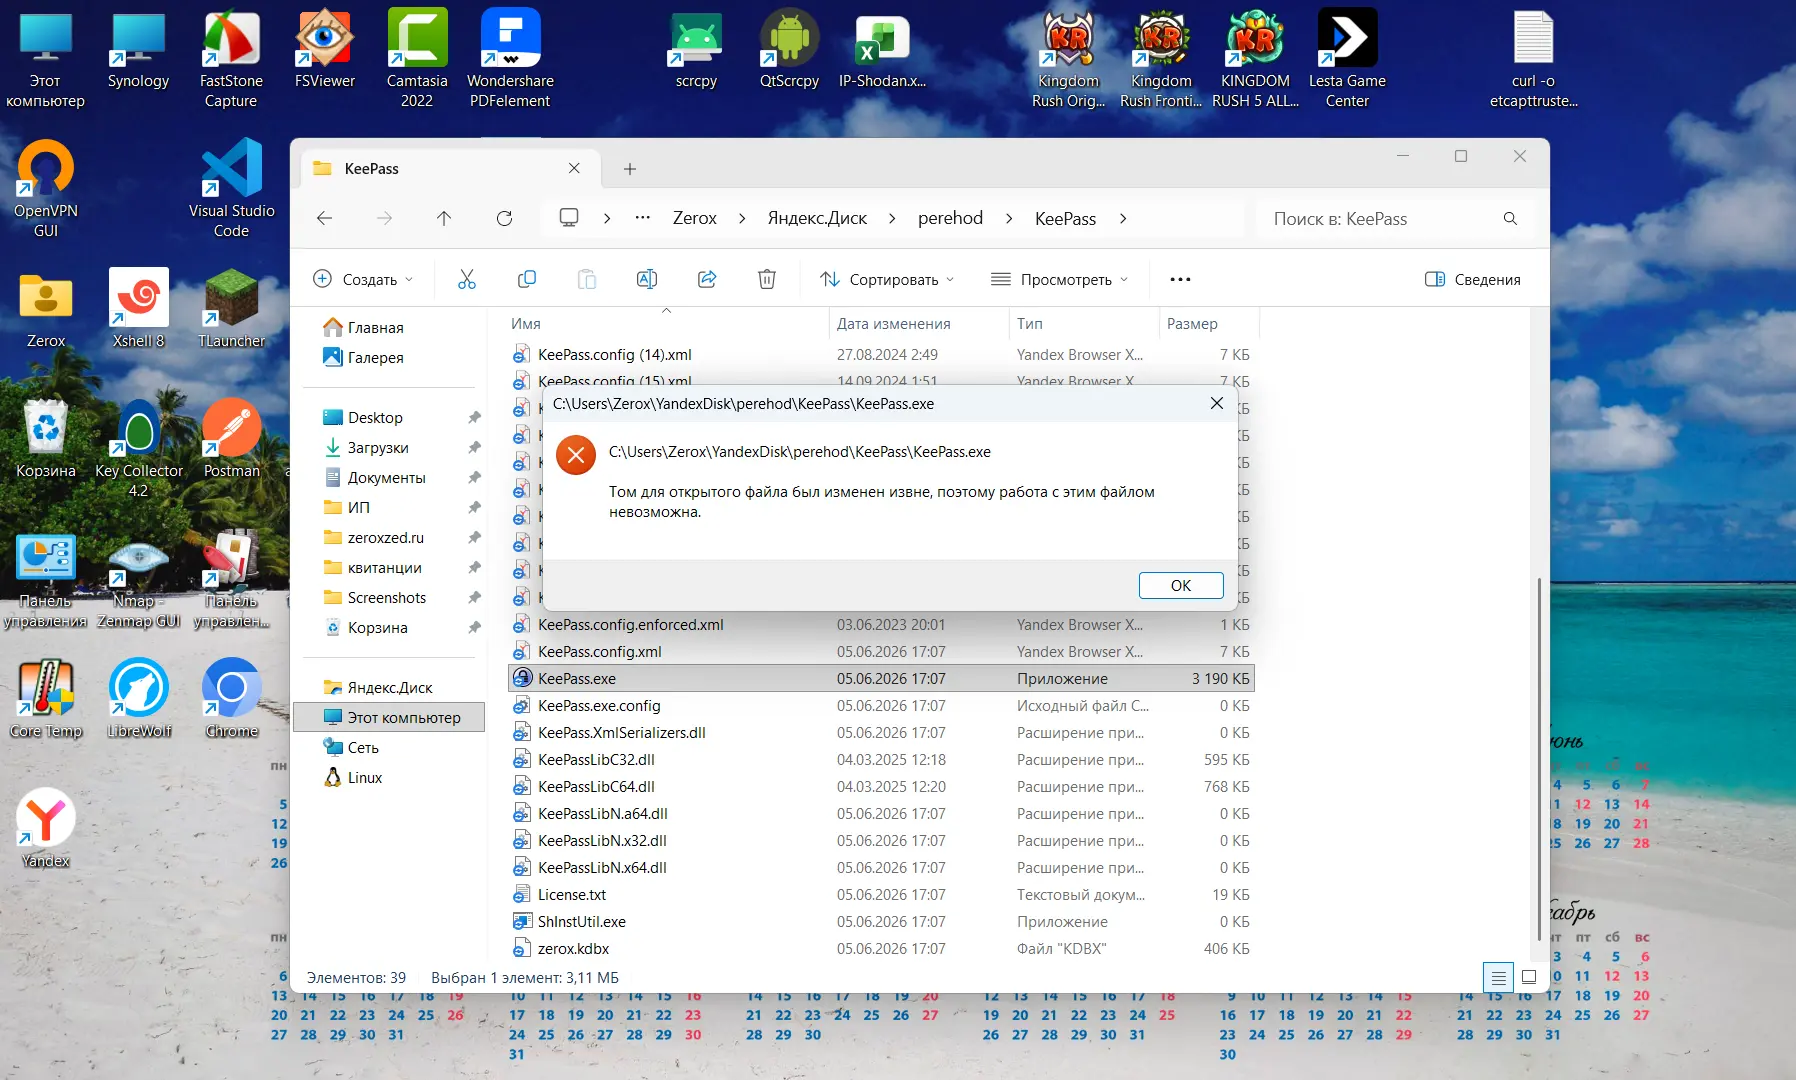Select the License.txt file
The width and height of the screenshot is (1796, 1080).
click(881, 894)
